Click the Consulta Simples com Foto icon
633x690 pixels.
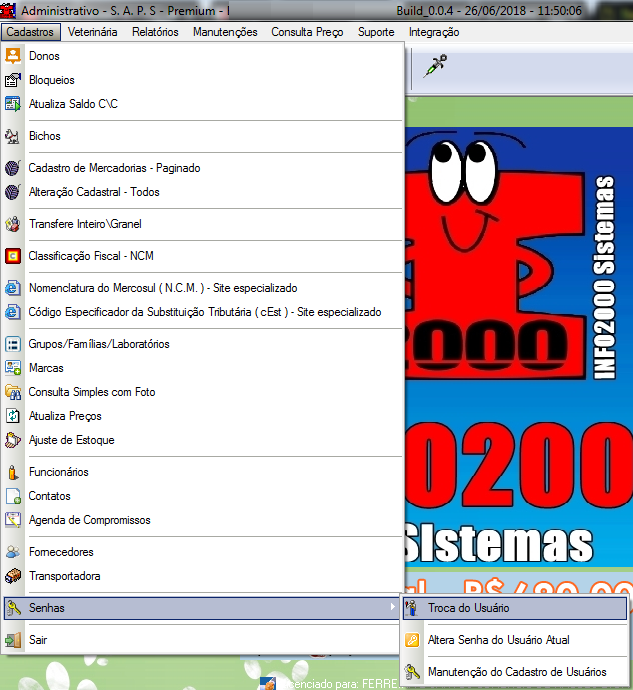(13, 392)
